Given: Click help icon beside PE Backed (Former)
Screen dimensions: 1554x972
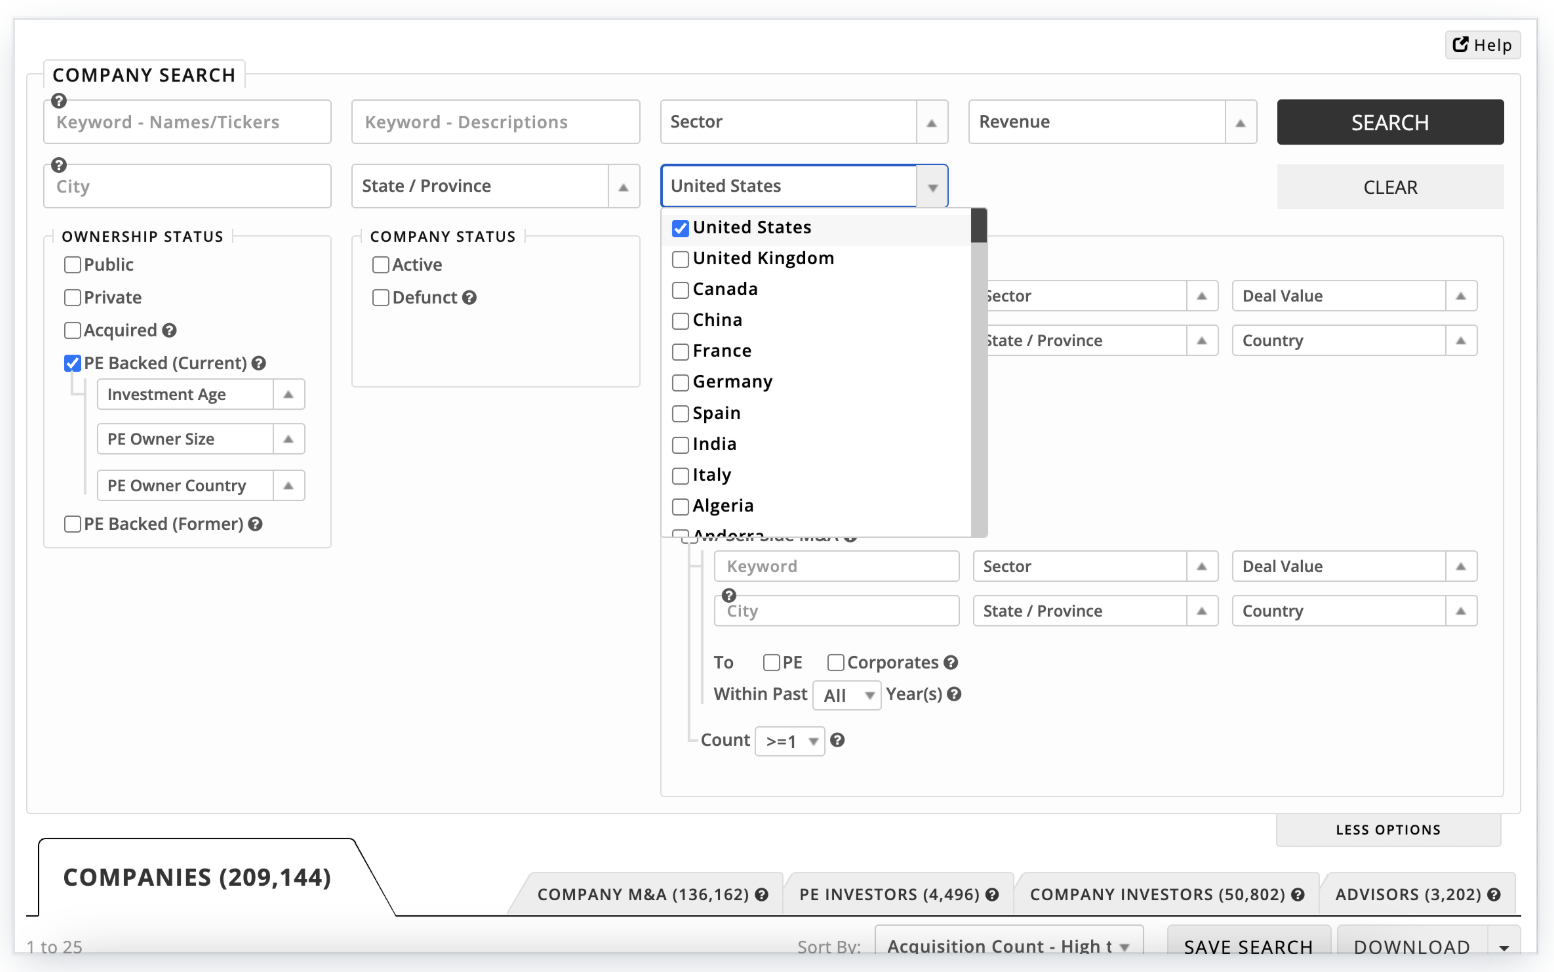Looking at the screenshot, I should click(255, 524).
